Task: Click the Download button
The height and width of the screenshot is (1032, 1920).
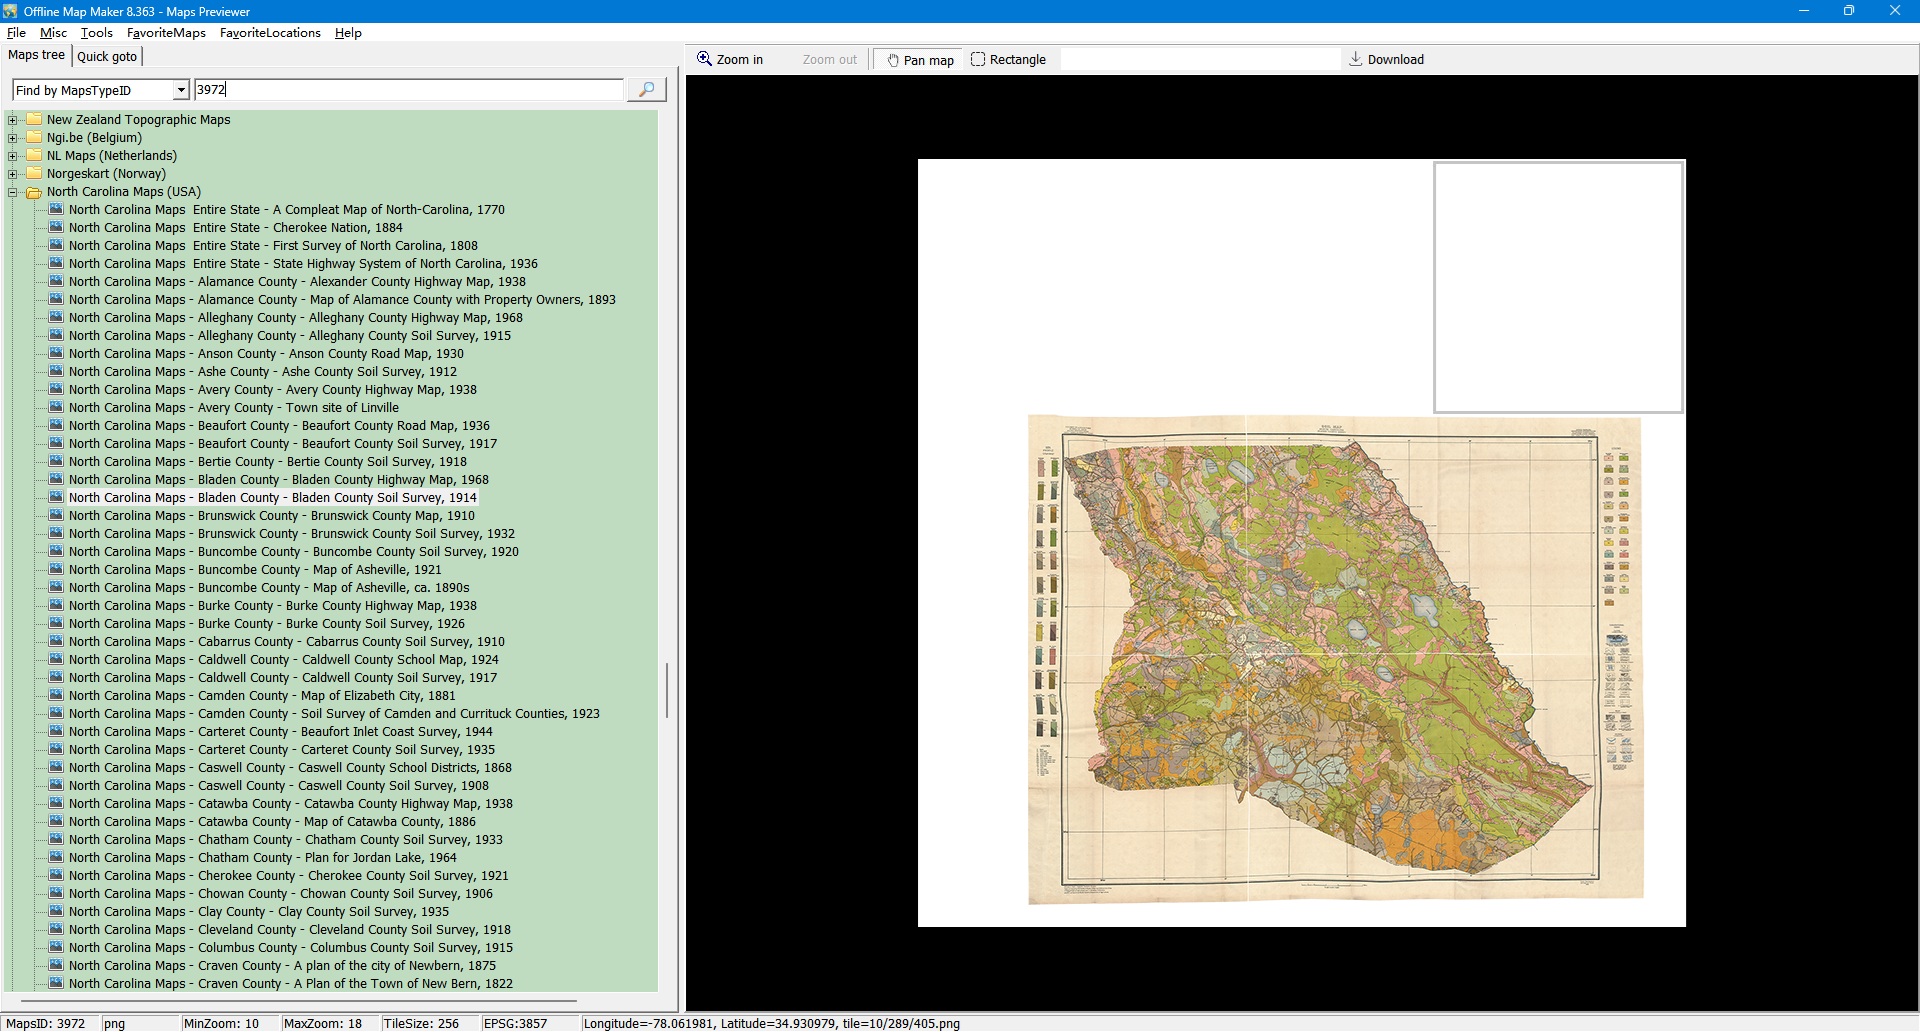Action: point(1386,60)
